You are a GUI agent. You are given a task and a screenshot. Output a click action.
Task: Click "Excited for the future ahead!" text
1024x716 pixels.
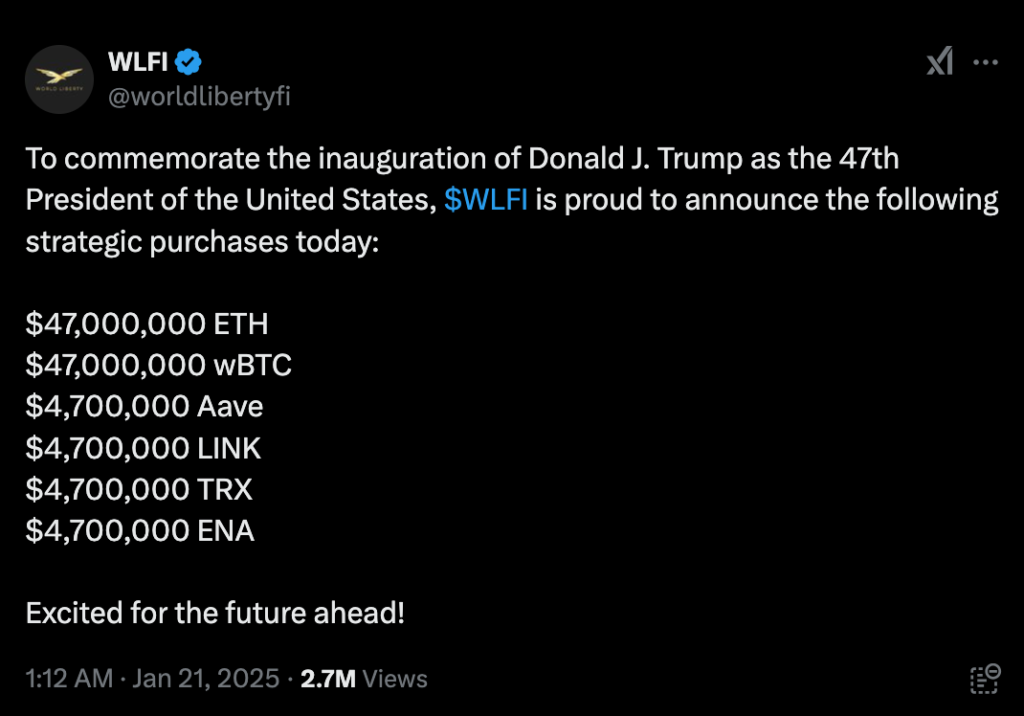click(x=215, y=612)
